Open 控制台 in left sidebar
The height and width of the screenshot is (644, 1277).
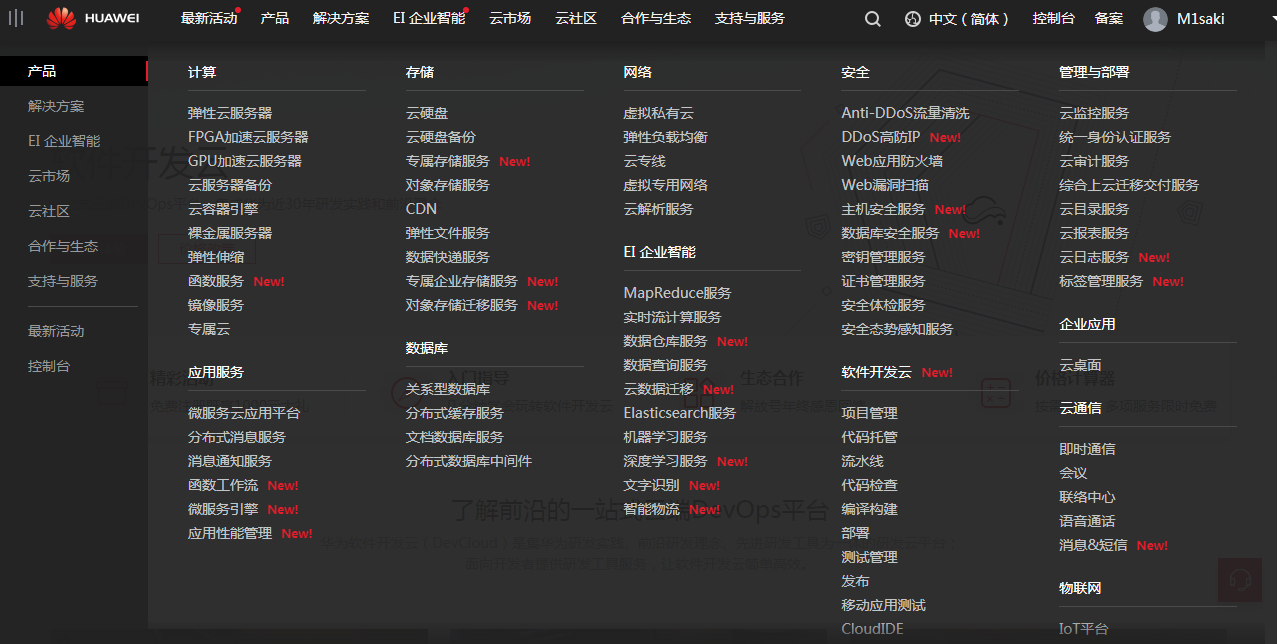pyautogui.click(x=49, y=366)
